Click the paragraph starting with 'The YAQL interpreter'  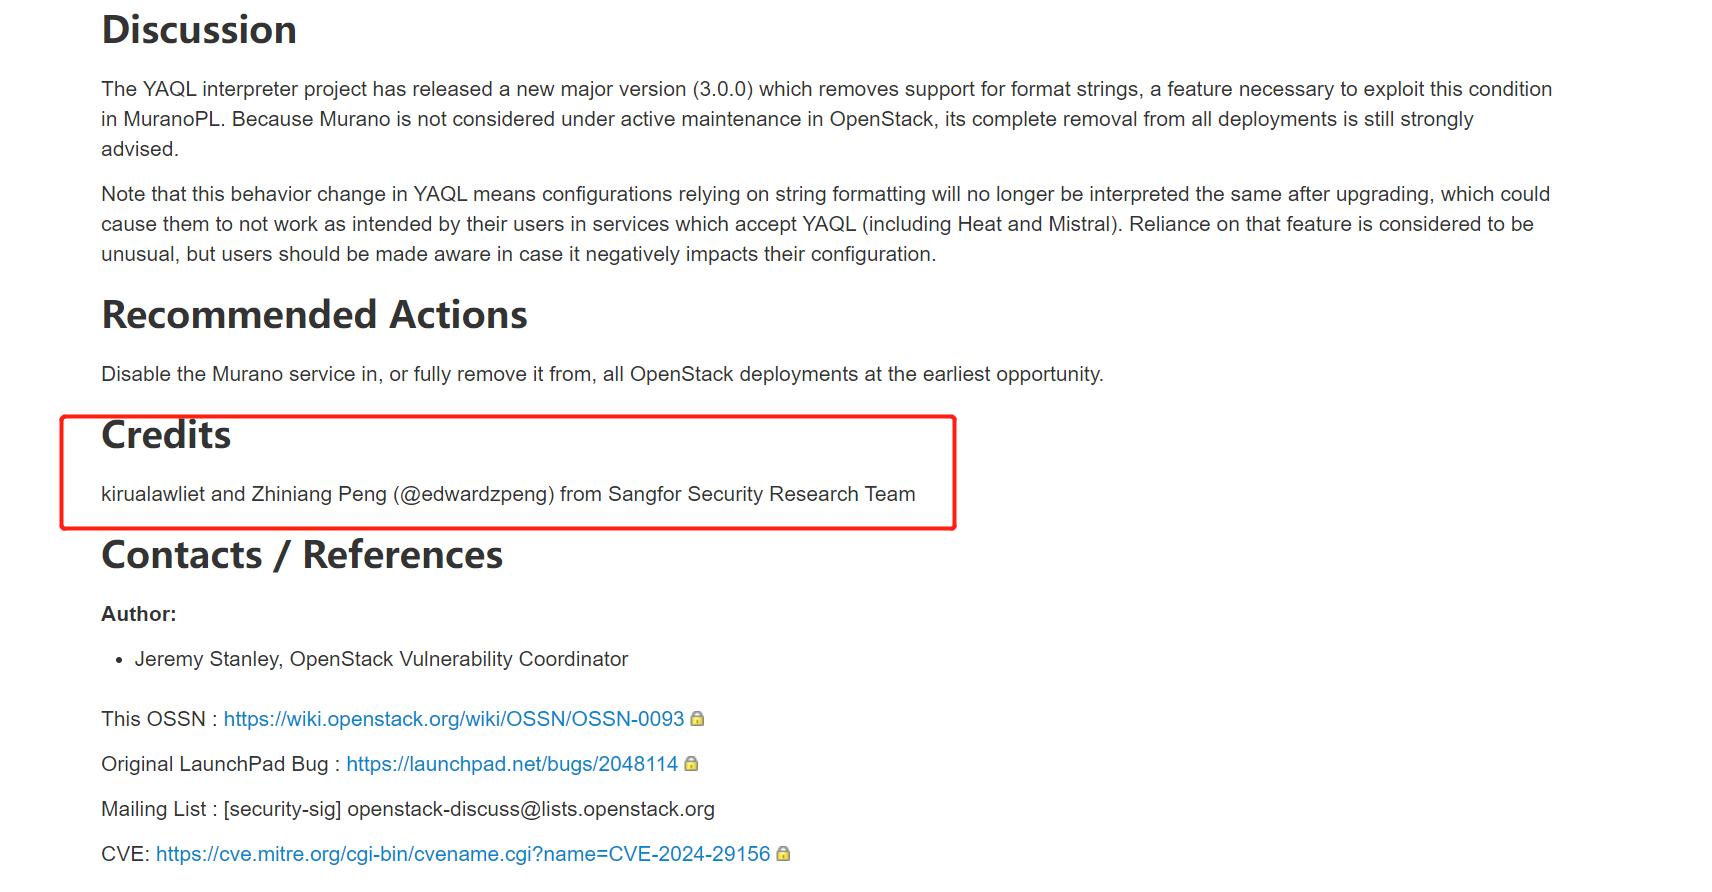826,119
